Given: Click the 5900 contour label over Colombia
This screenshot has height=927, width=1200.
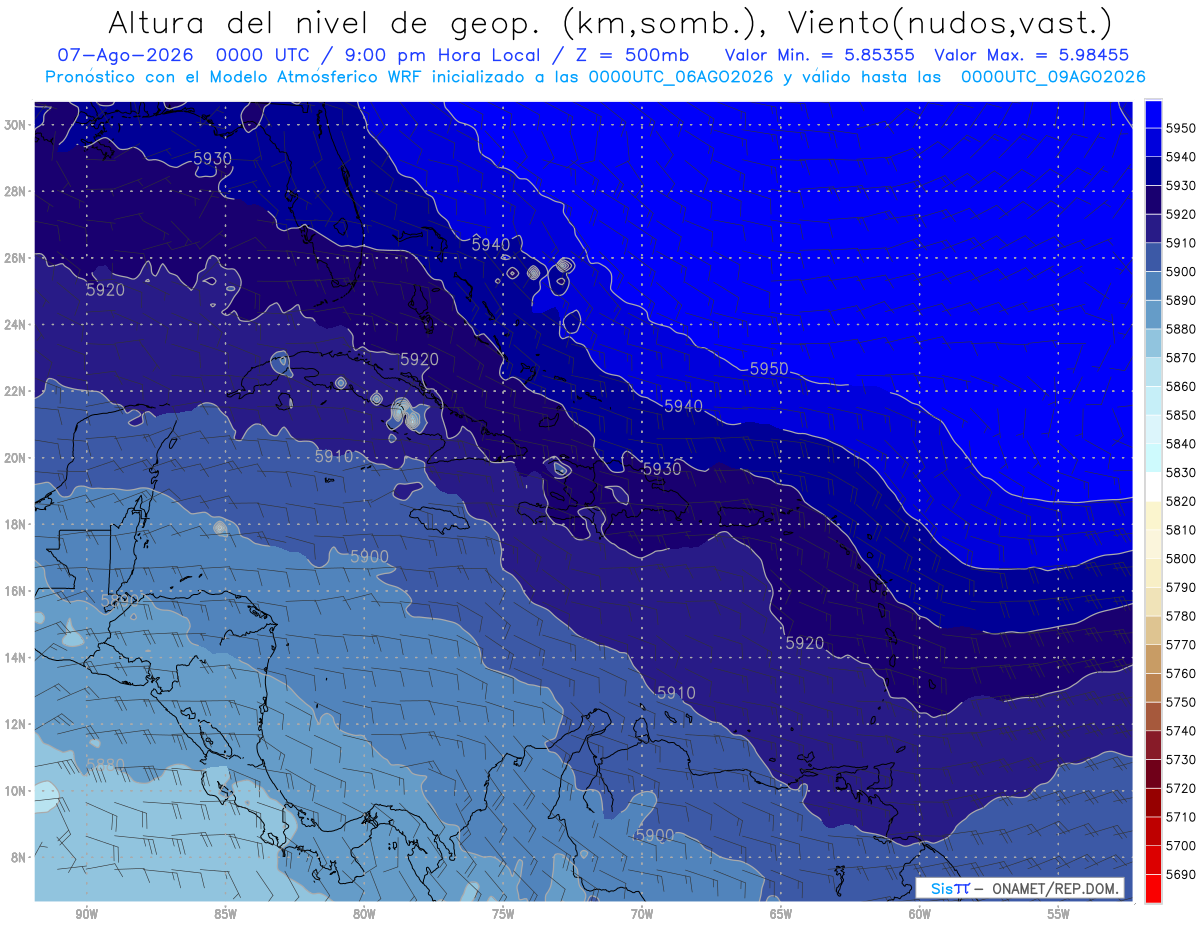Looking at the screenshot, I should 655,835.
